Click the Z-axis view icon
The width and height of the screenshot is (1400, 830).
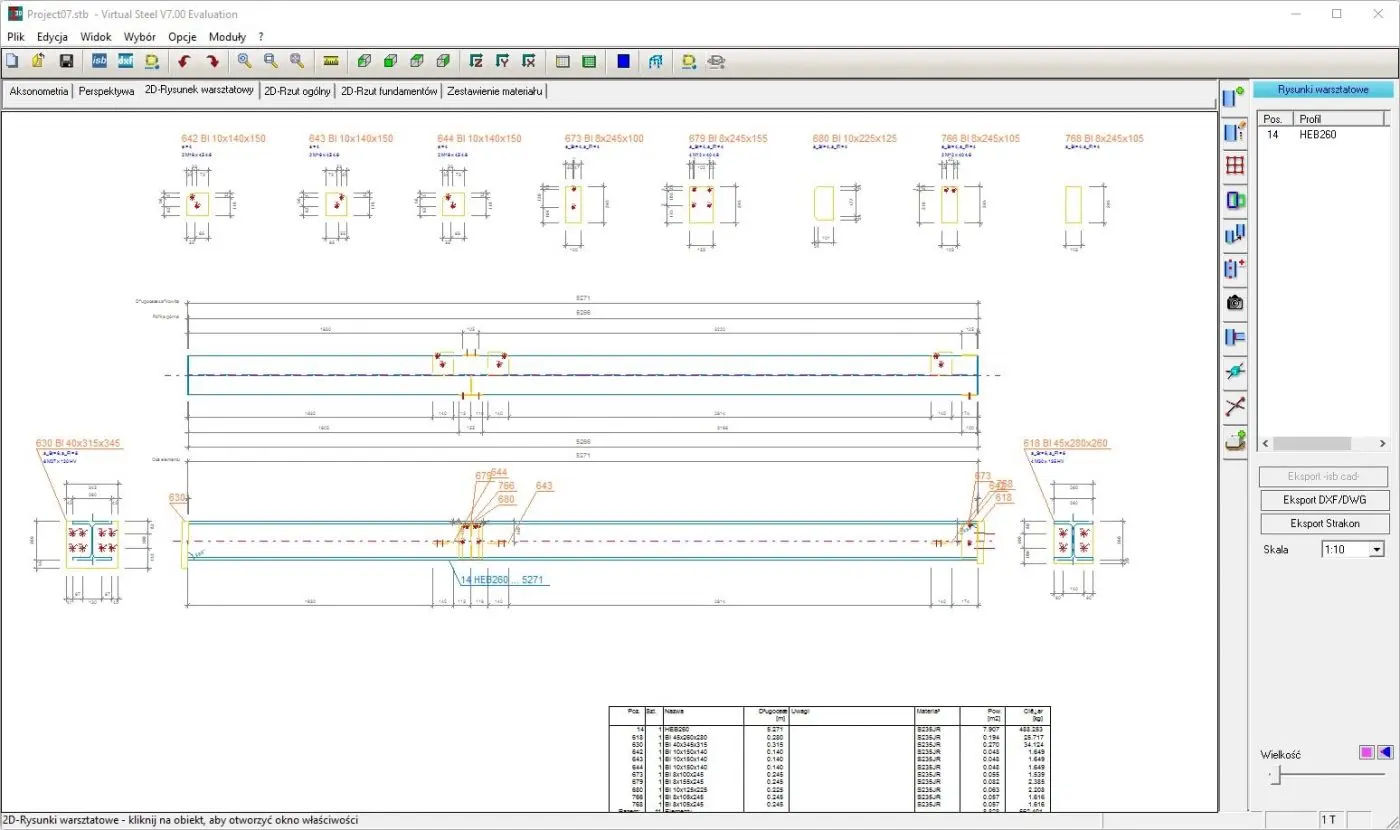(476, 61)
